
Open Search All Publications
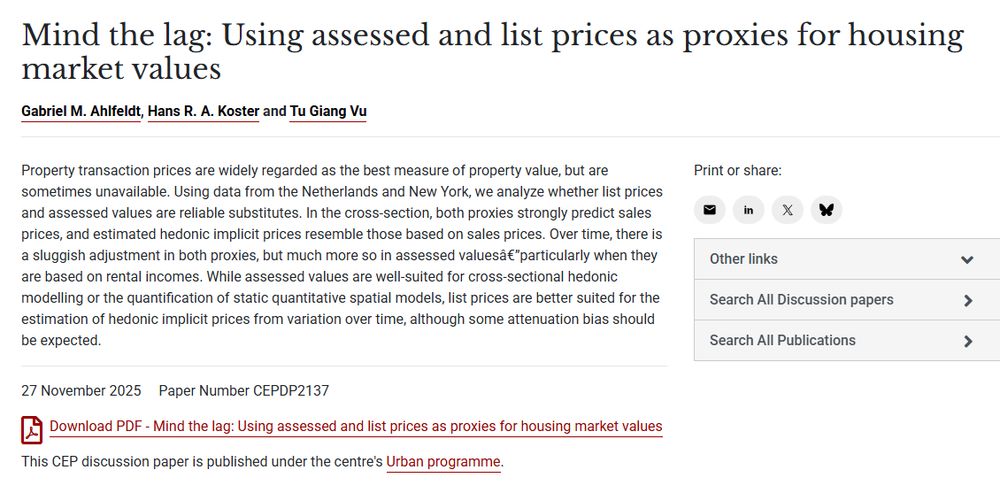[x=782, y=341]
